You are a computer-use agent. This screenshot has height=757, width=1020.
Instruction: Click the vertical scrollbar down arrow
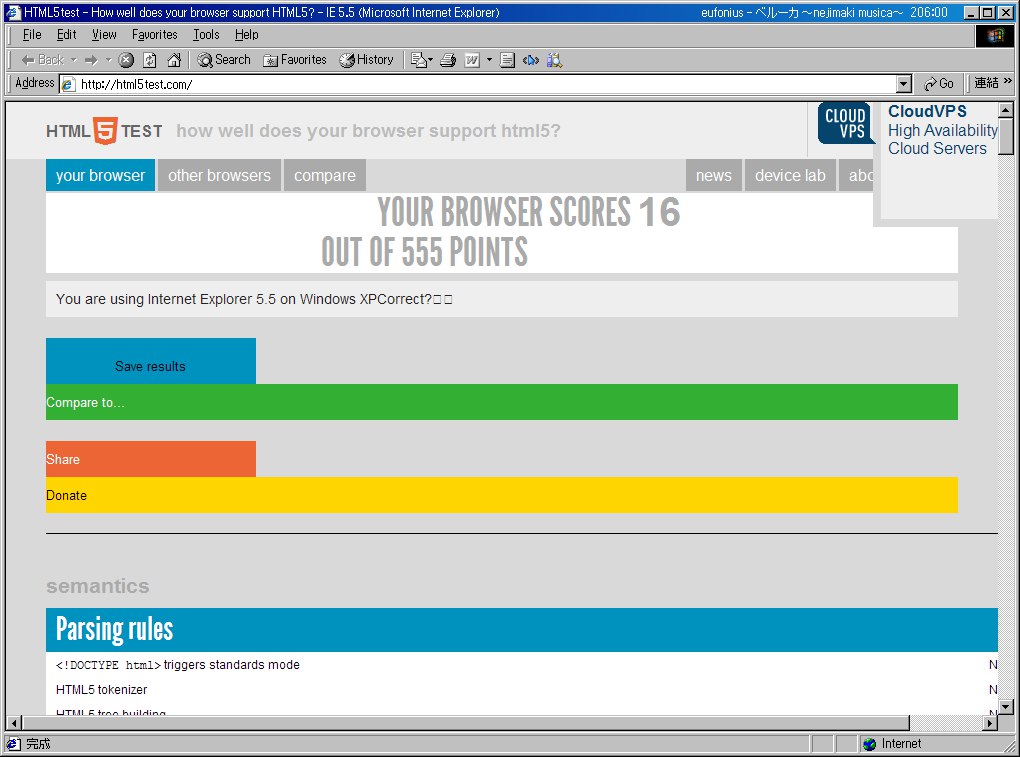coord(1006,707)
